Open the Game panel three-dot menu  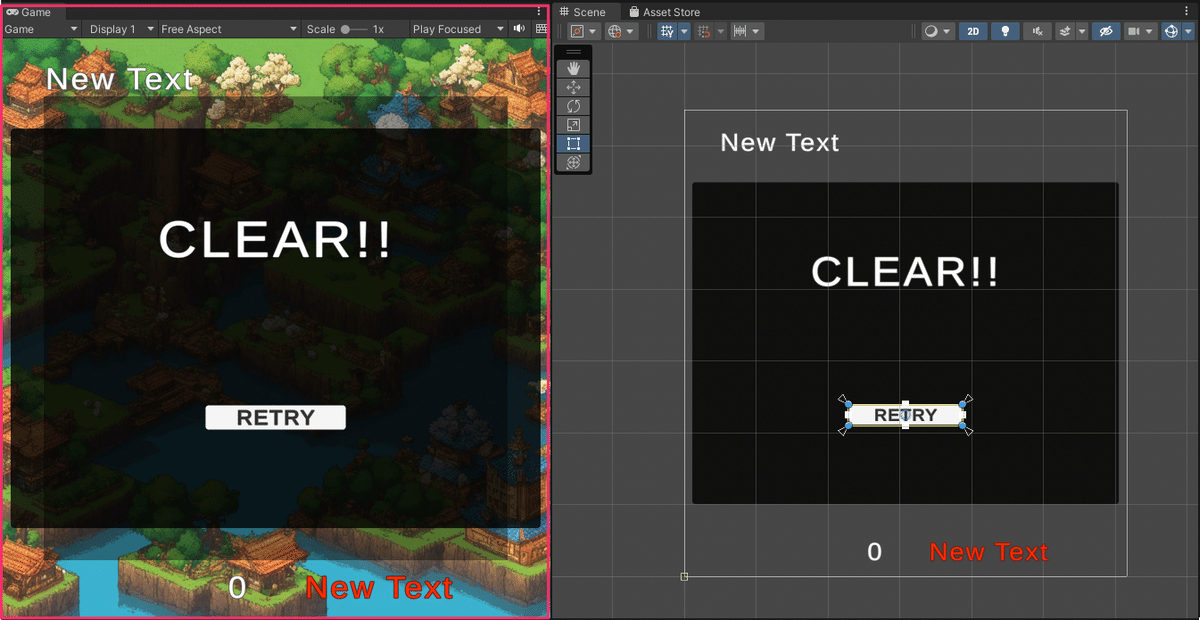pyautogui.click(x=539, y=12)
